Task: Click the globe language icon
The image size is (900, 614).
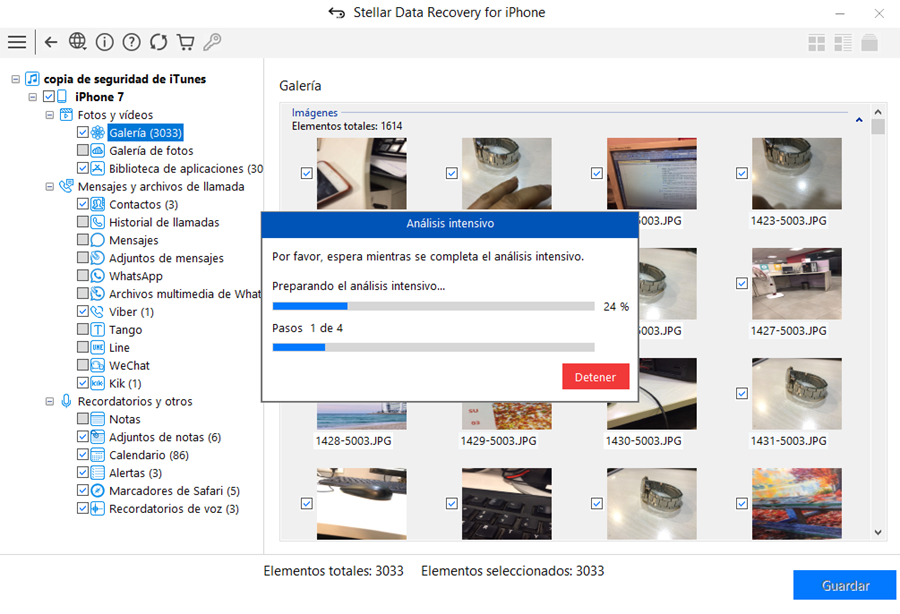Action: [x=78, y=42]
